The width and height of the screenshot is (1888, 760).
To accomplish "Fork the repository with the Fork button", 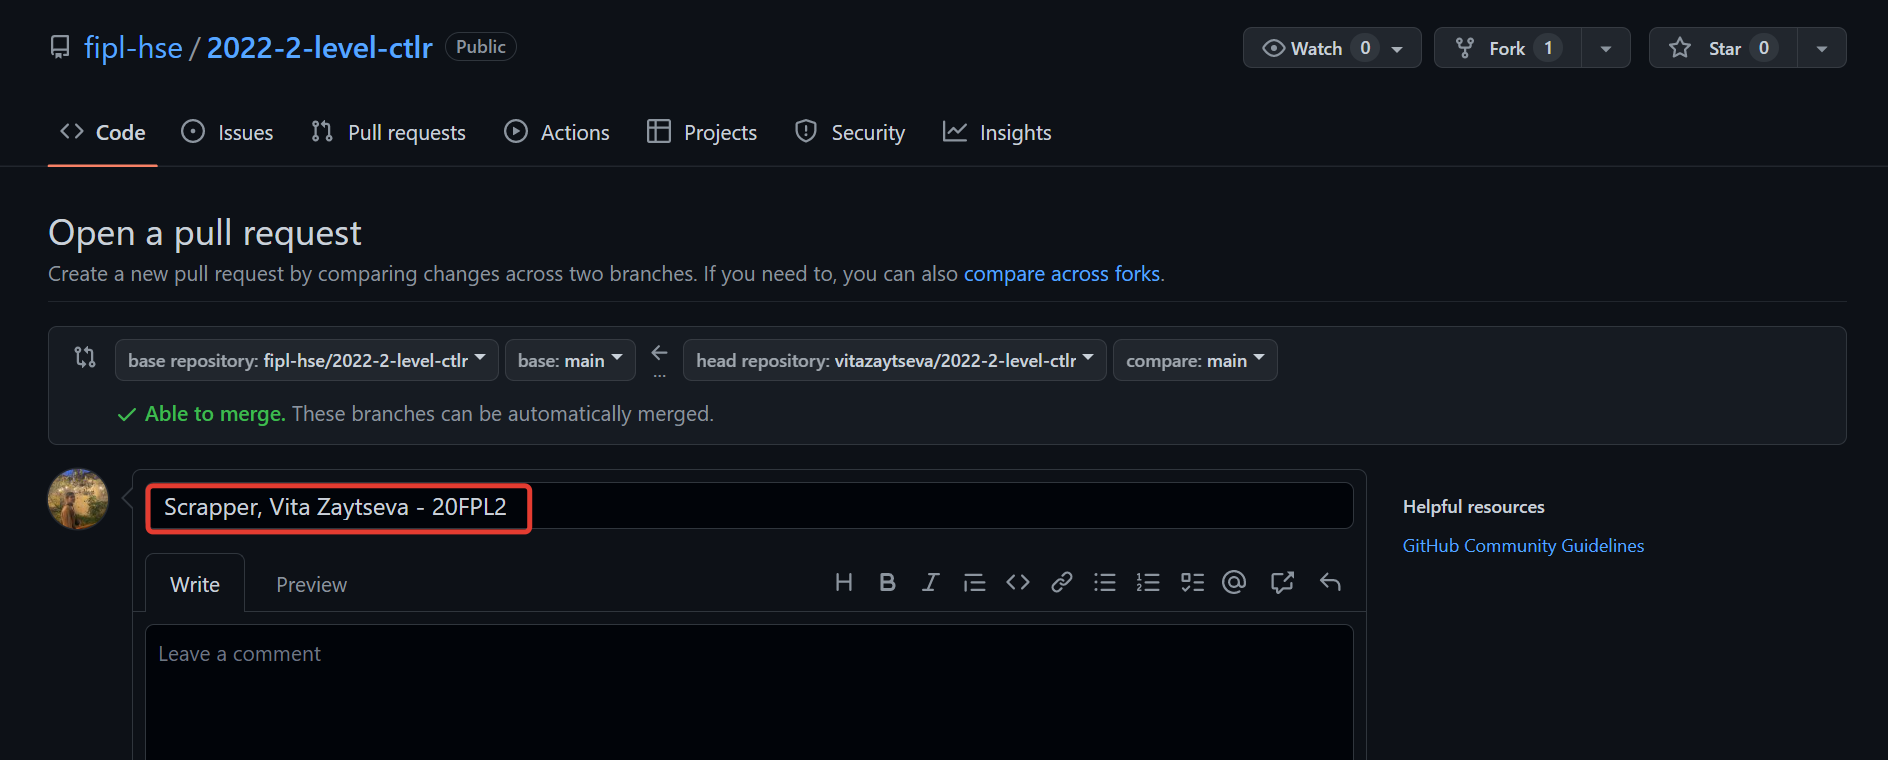I will (1508, 48).
